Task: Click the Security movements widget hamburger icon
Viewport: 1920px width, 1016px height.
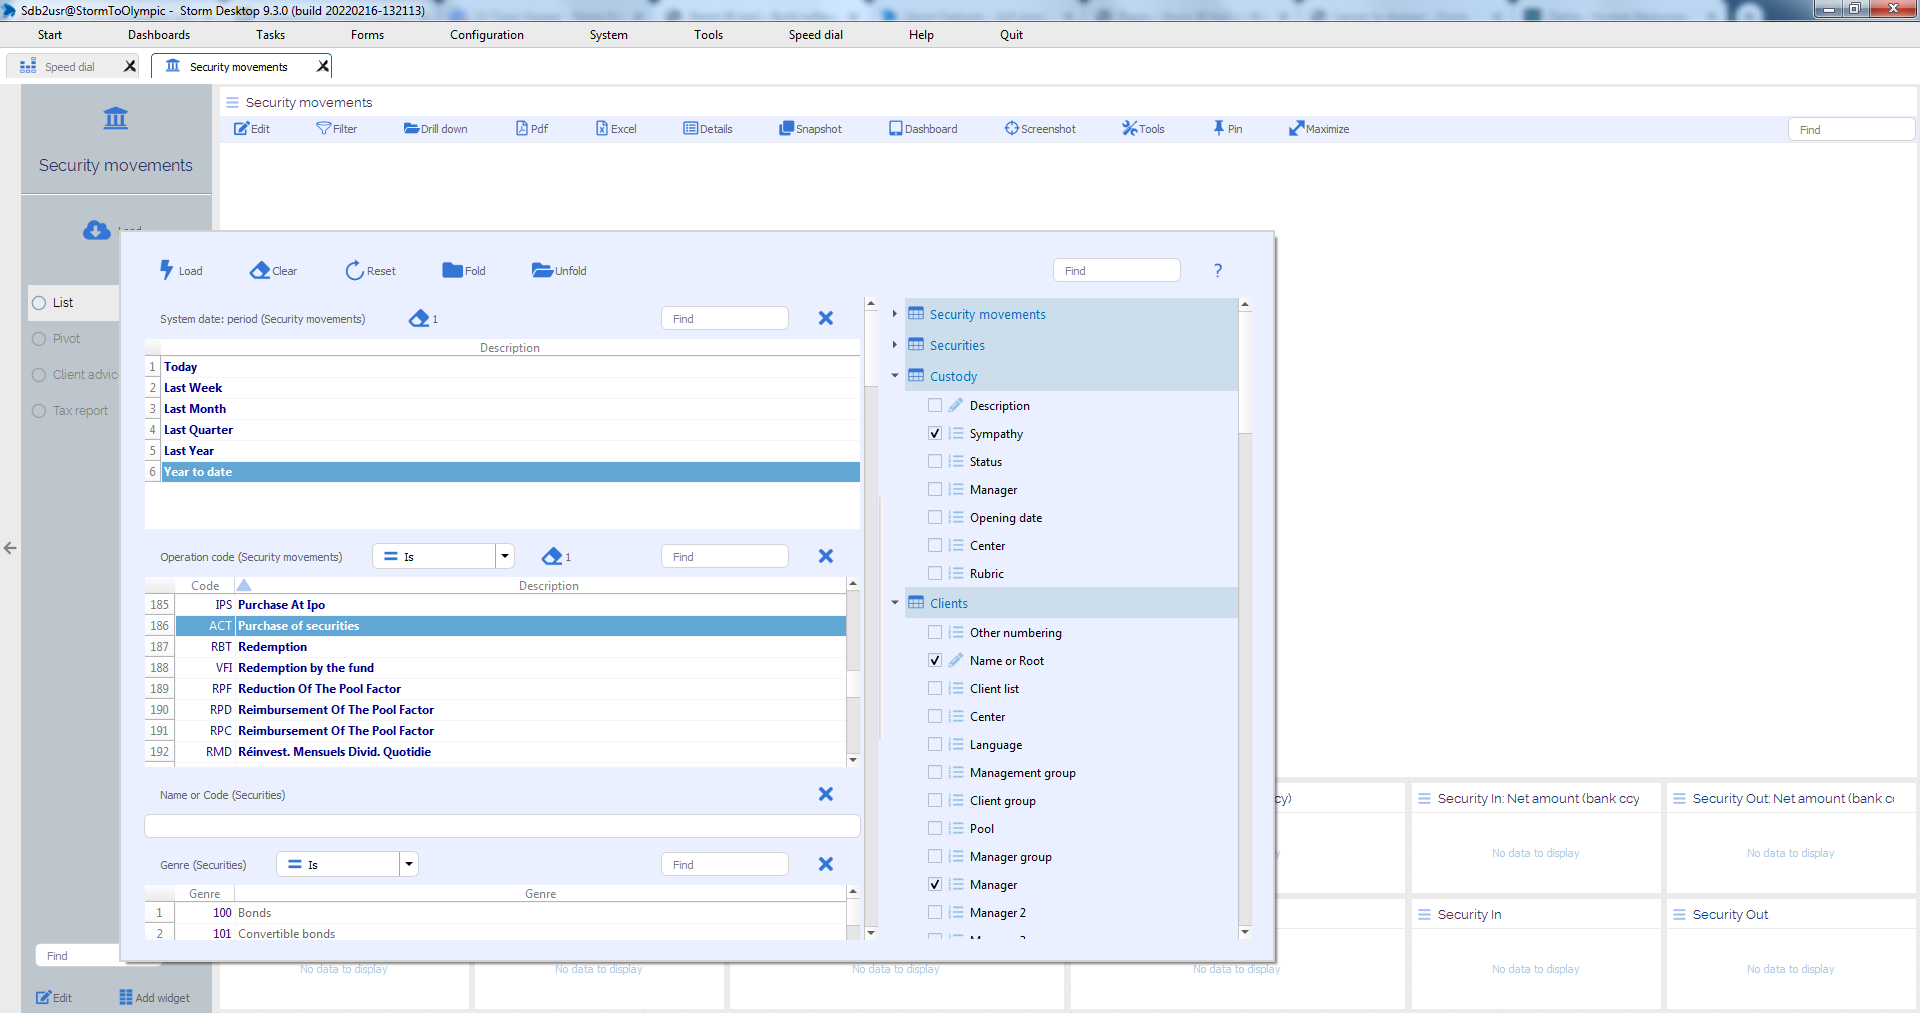Action: coord(232,102)
